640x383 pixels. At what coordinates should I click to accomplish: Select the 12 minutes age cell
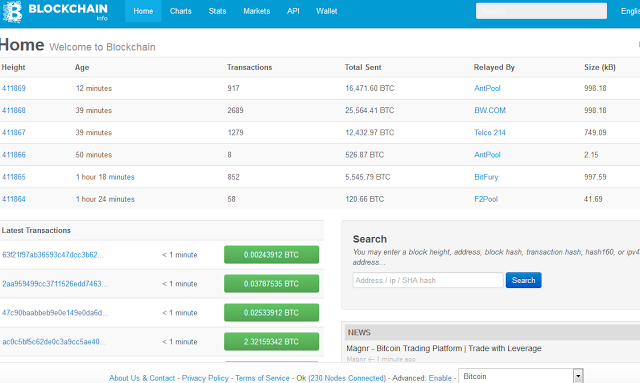(x=93, y=88)
